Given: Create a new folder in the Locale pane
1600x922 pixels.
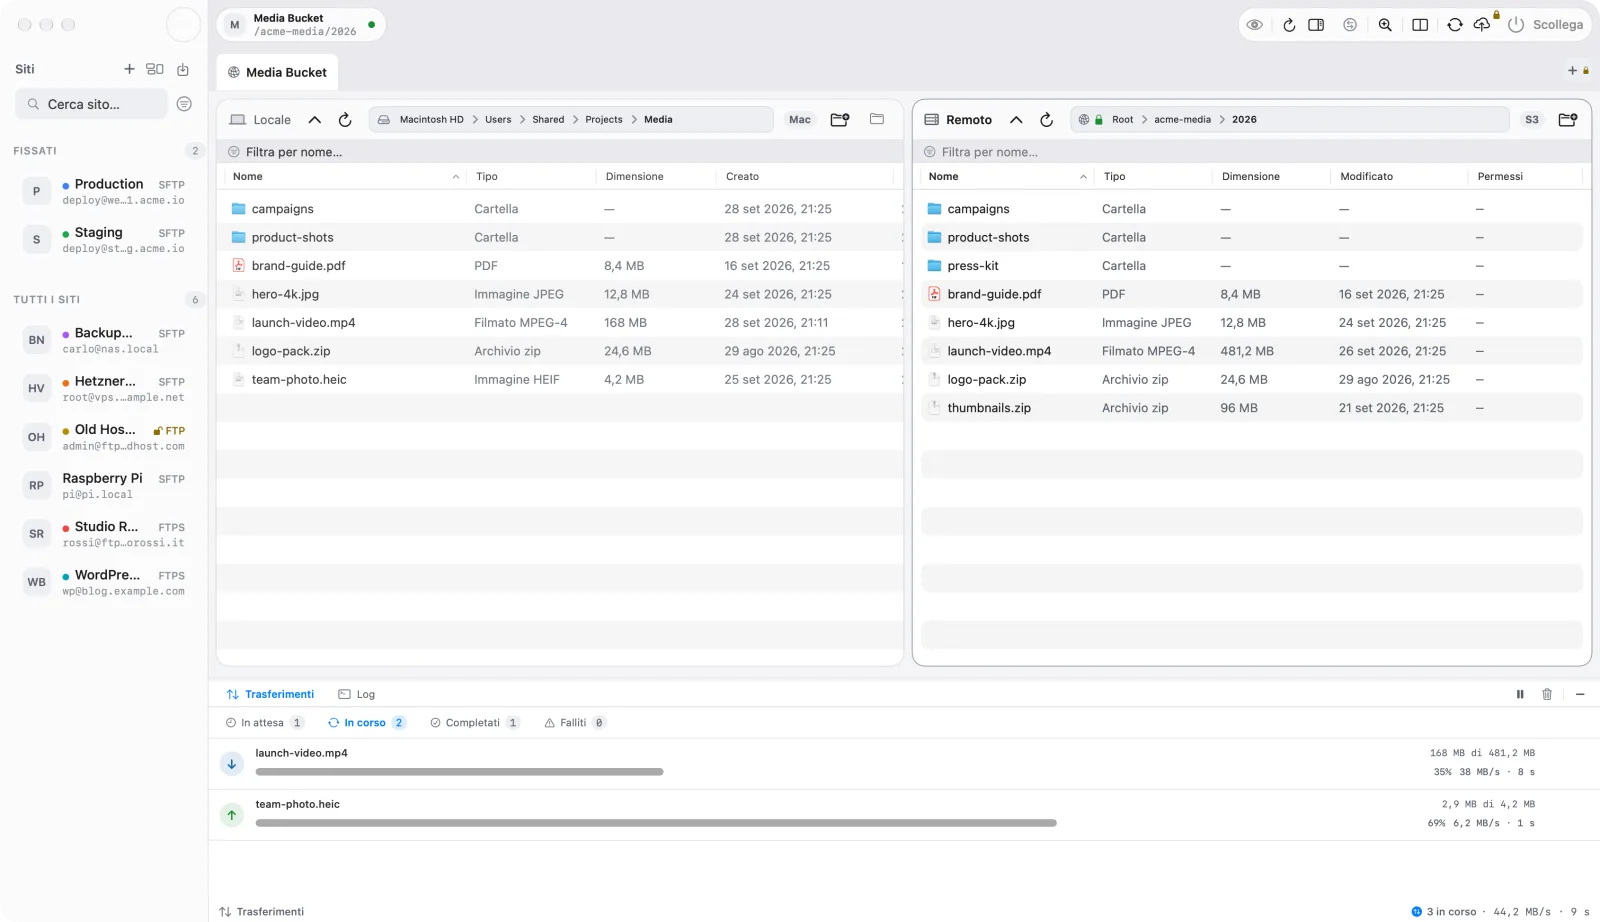Looking at the screenshot, I should pos(840,120).
